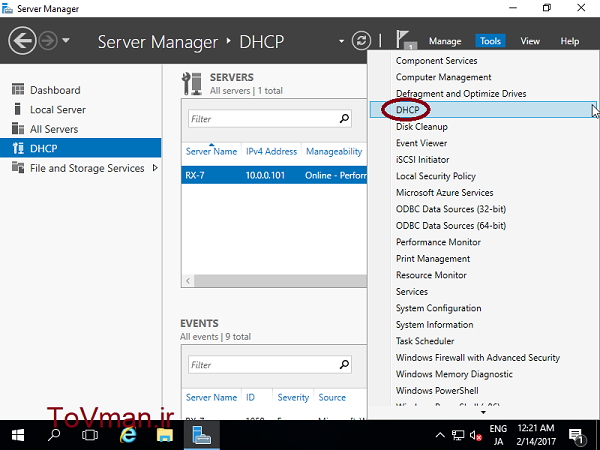
Task: Open the View menu
Action: pyautogui.click(x=530, y=41)
